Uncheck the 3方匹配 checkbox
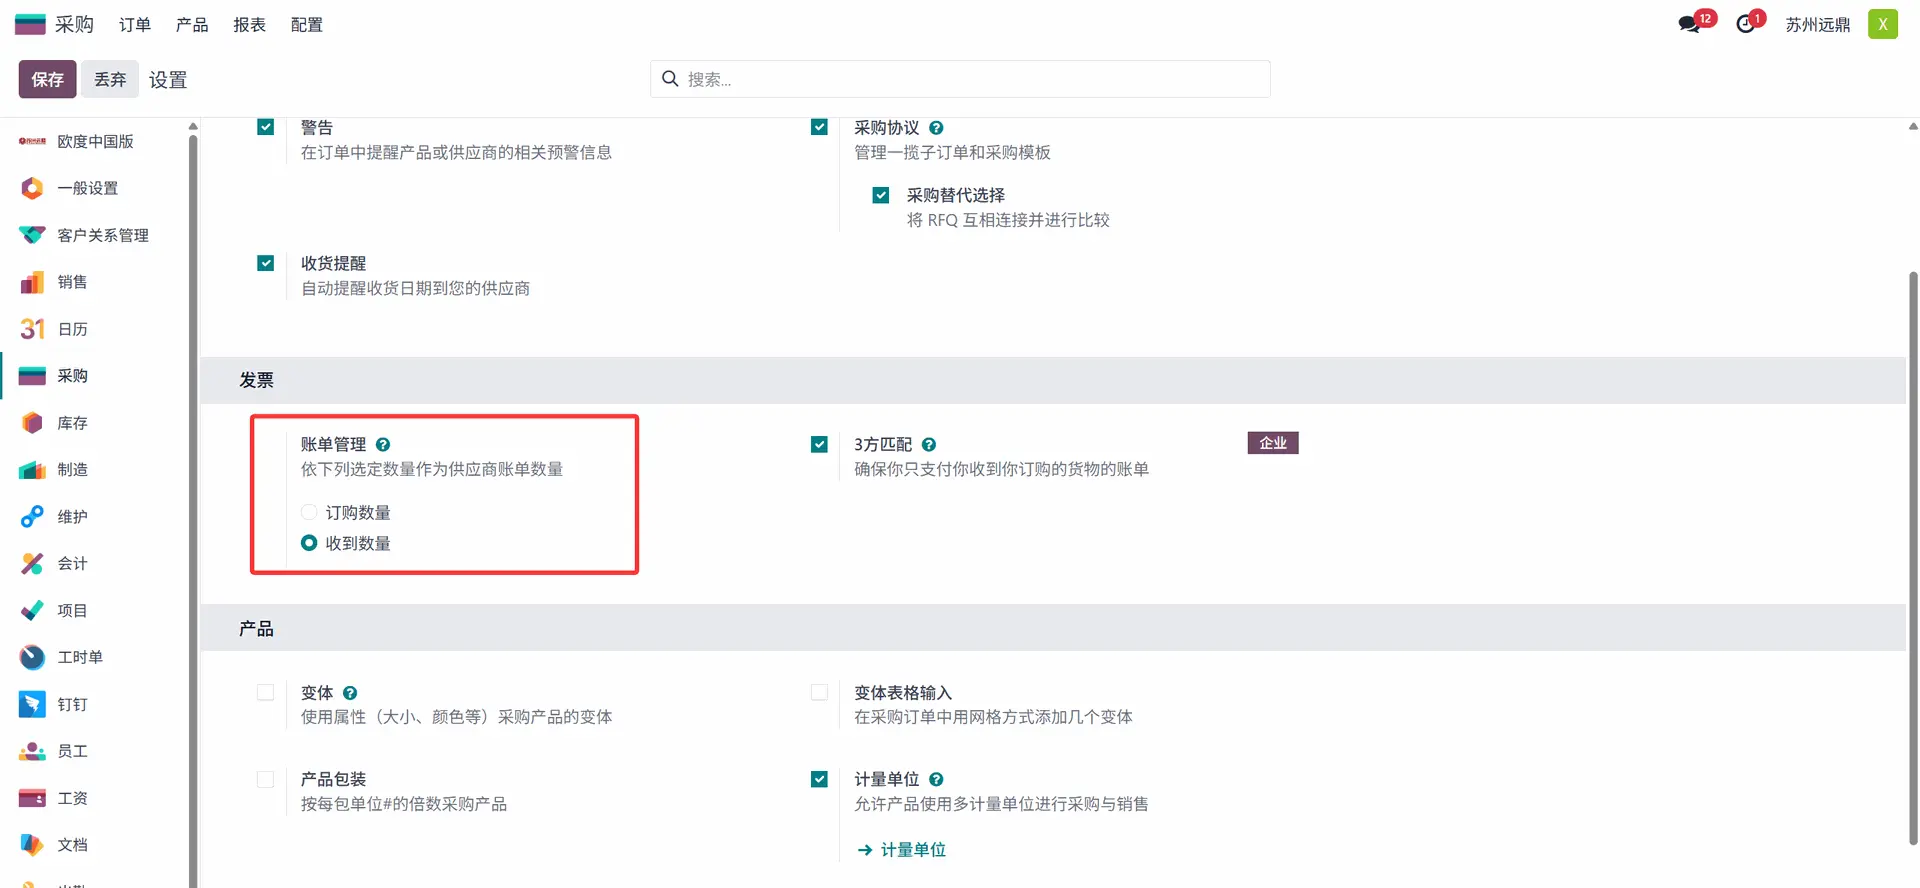This screenshot has width=1920, height=888. click(x=819, y=444)
